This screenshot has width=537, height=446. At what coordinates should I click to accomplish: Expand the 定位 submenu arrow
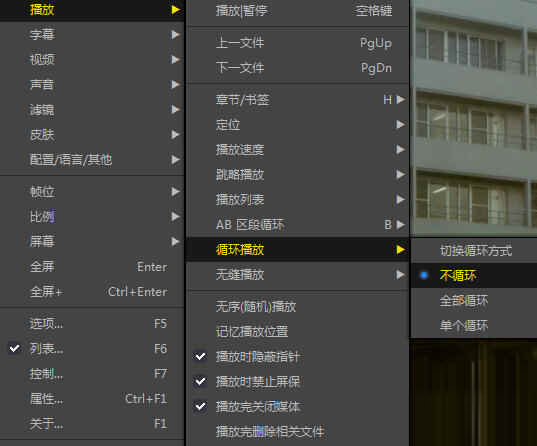click(400, 124)
